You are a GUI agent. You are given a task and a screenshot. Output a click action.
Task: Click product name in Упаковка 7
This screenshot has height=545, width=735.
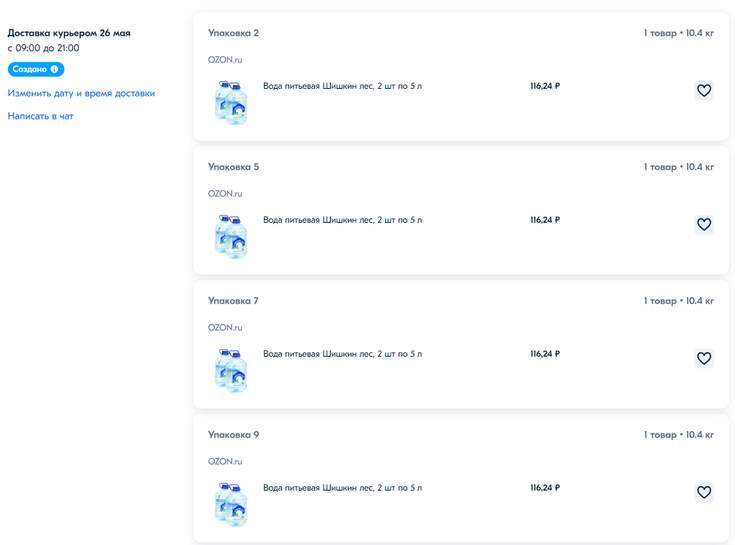[x=342, y=354]
